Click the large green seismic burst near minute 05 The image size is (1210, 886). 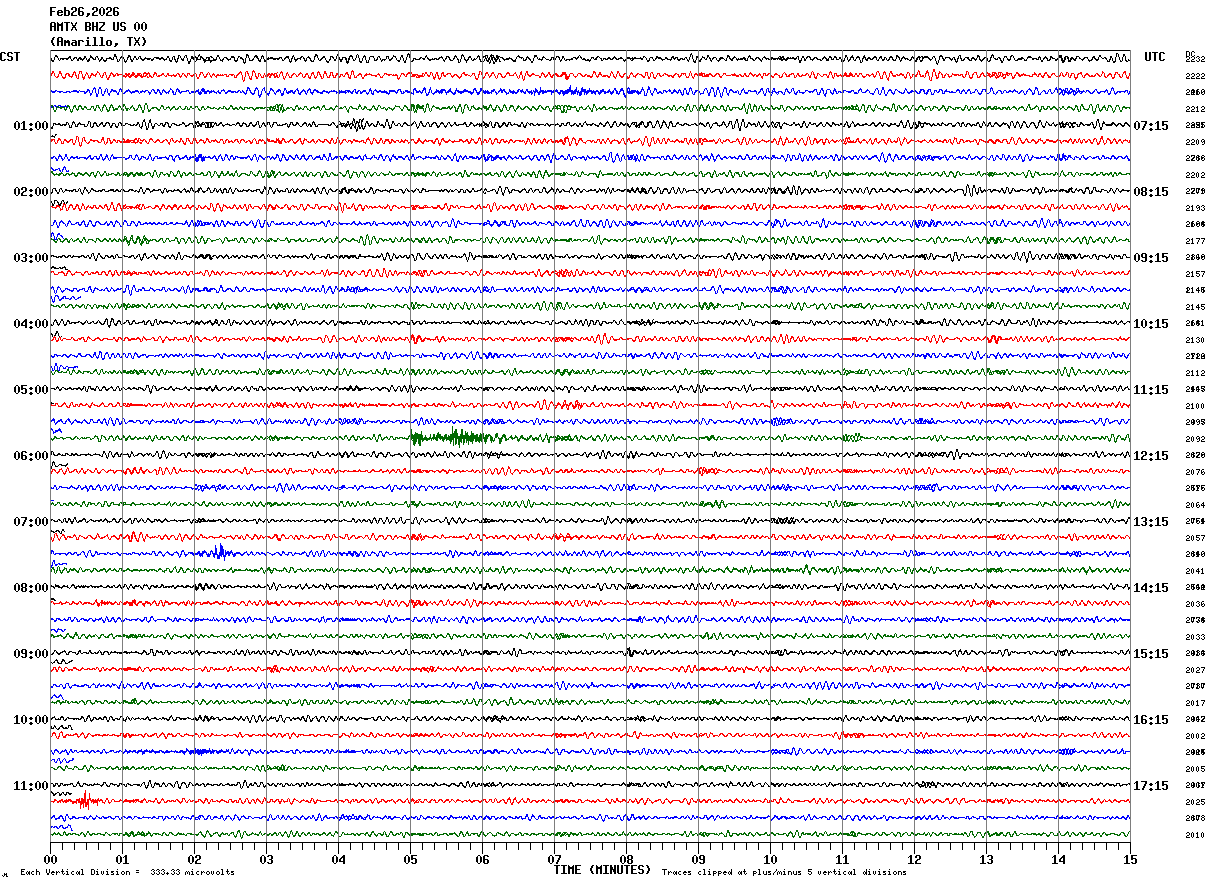[x=455, y=437]
